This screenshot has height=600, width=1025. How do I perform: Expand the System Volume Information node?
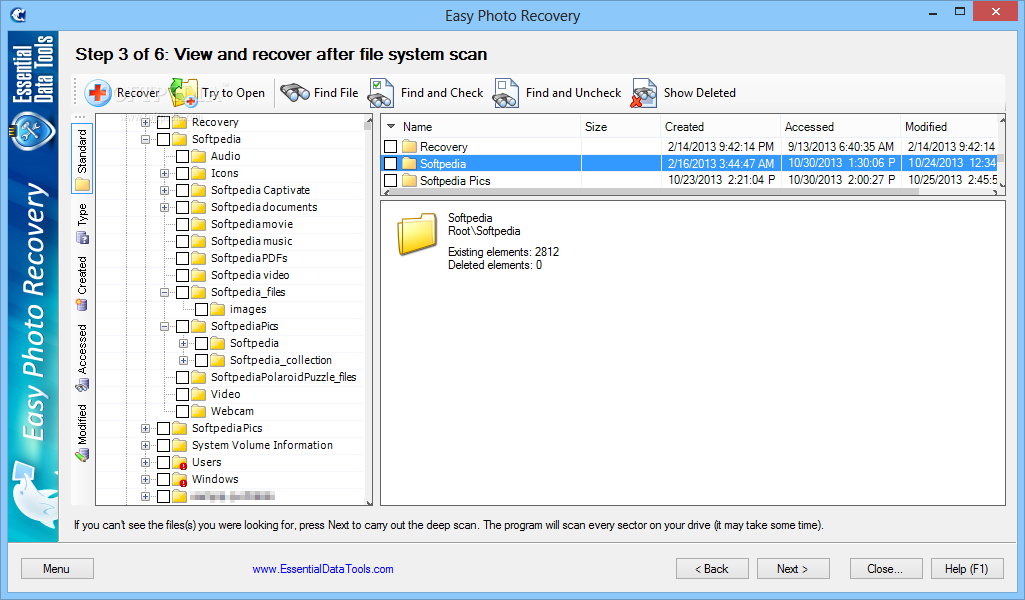pyautogui.click(x=146, y=445)
